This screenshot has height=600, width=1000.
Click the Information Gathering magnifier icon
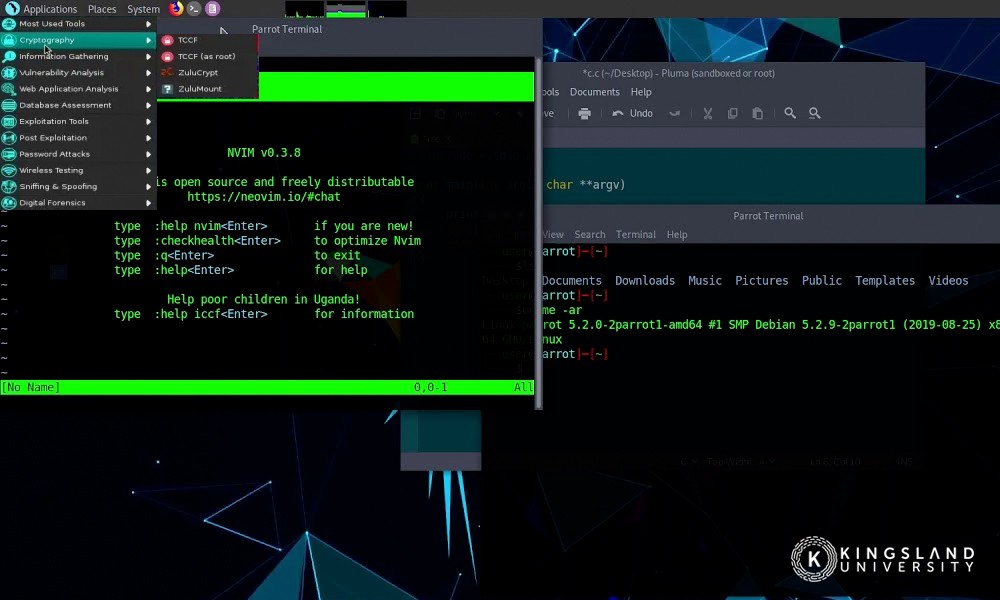pyautogui.click(x=9, y=56)
